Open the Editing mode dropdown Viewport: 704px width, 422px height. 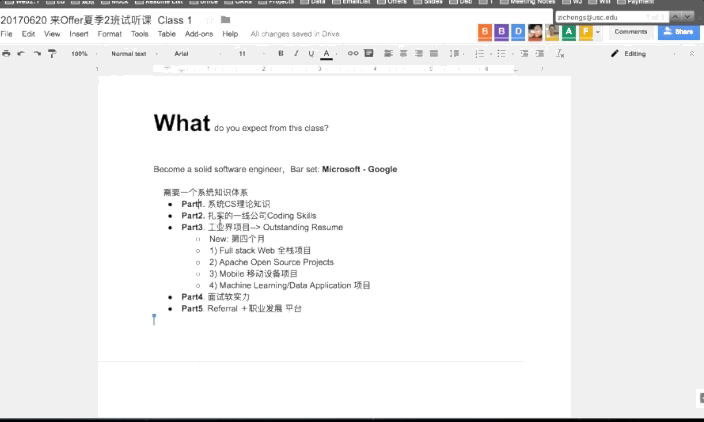[643, 53]
